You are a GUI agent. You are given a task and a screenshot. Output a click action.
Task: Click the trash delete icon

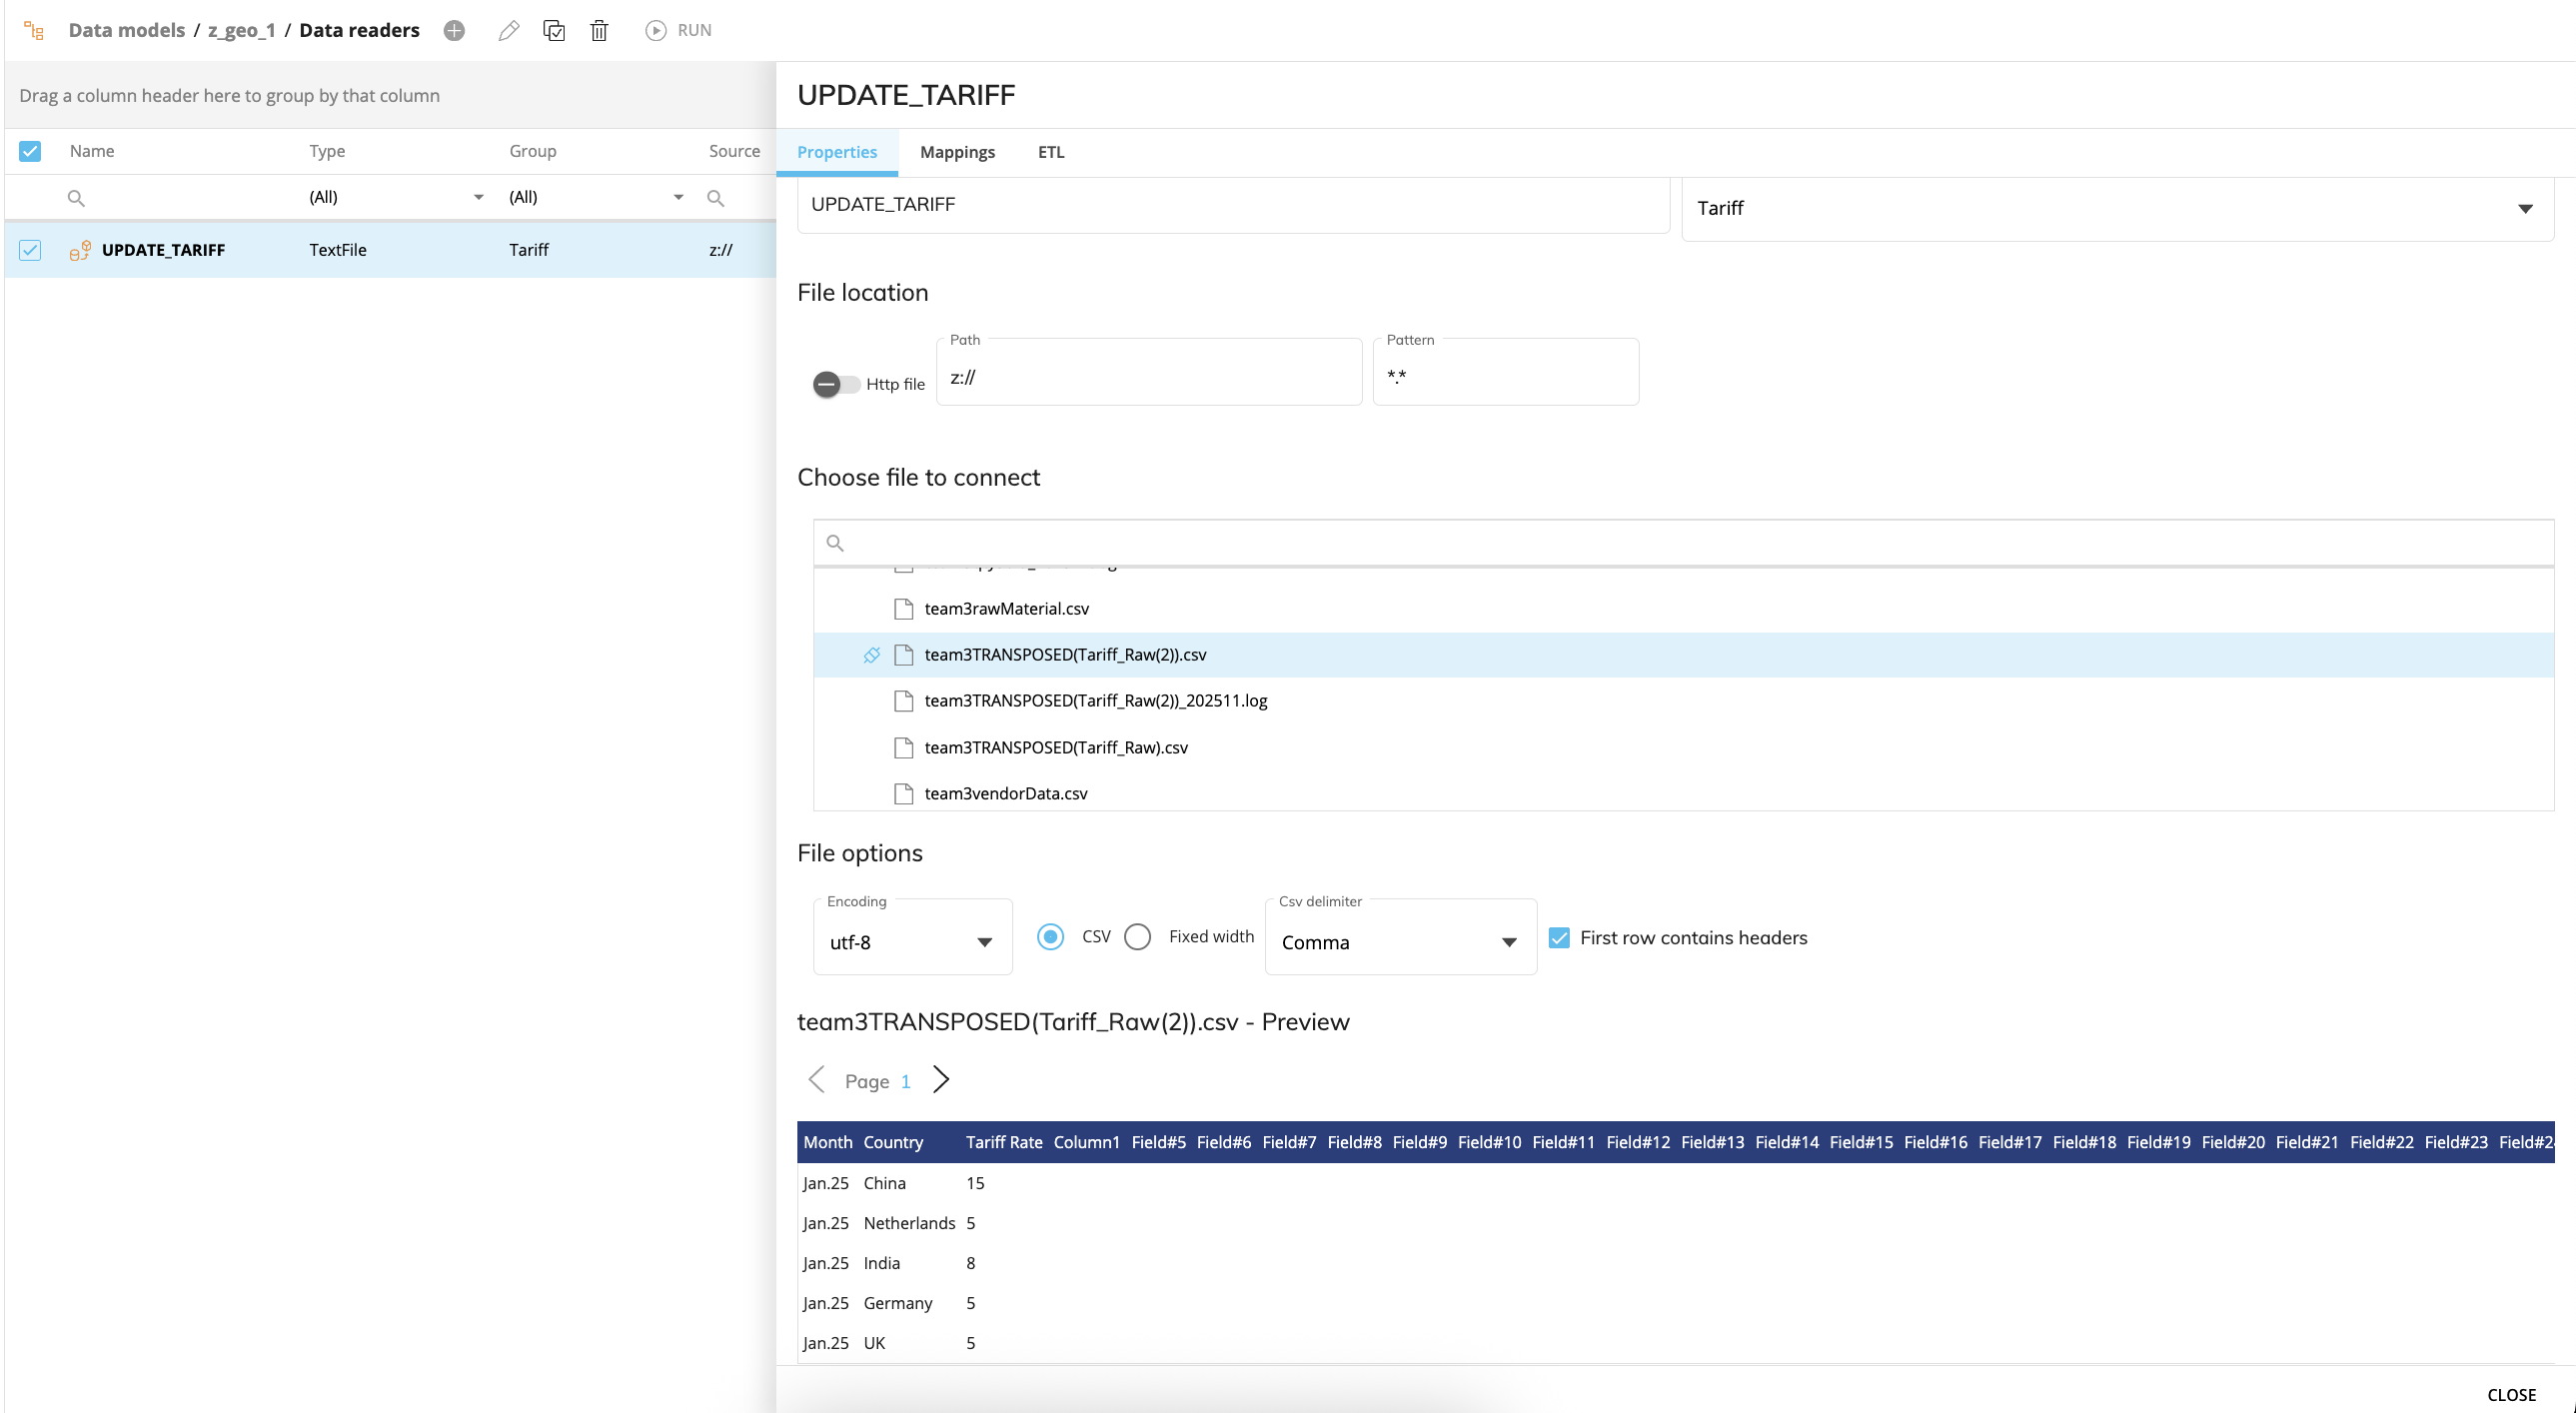[599, 30]
